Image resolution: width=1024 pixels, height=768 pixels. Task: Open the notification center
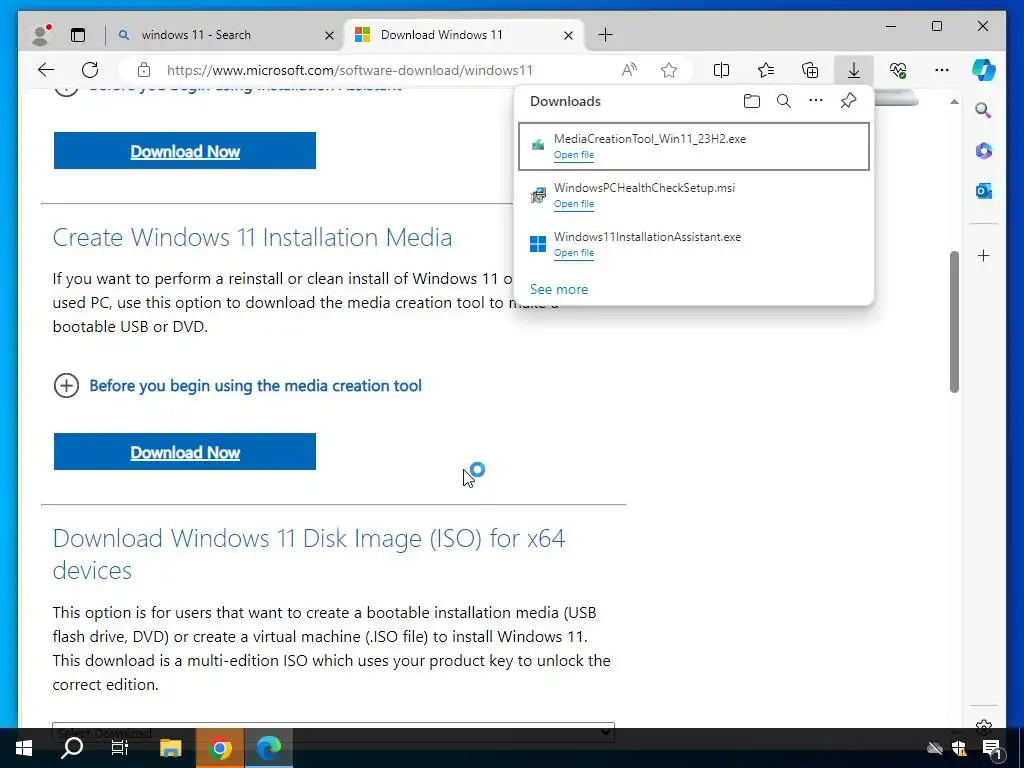993,749
